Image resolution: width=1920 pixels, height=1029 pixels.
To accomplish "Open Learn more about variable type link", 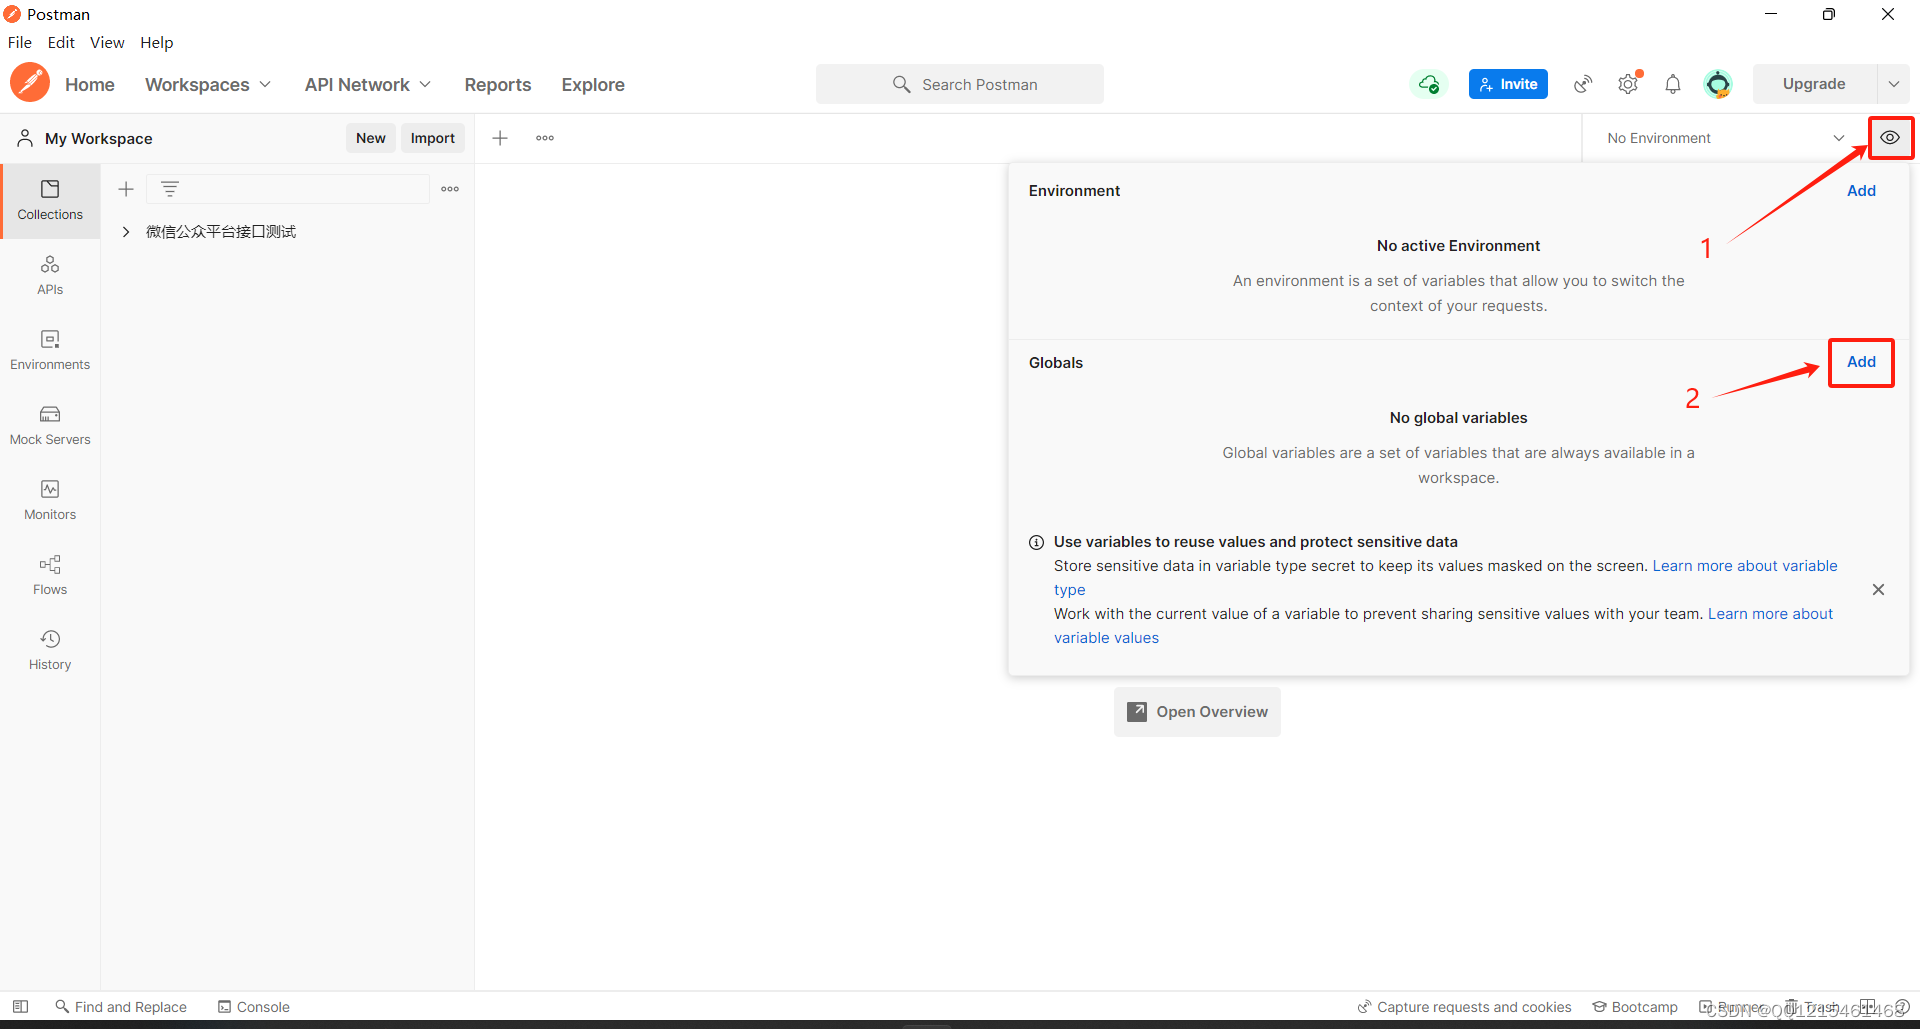I will 1745,566.
